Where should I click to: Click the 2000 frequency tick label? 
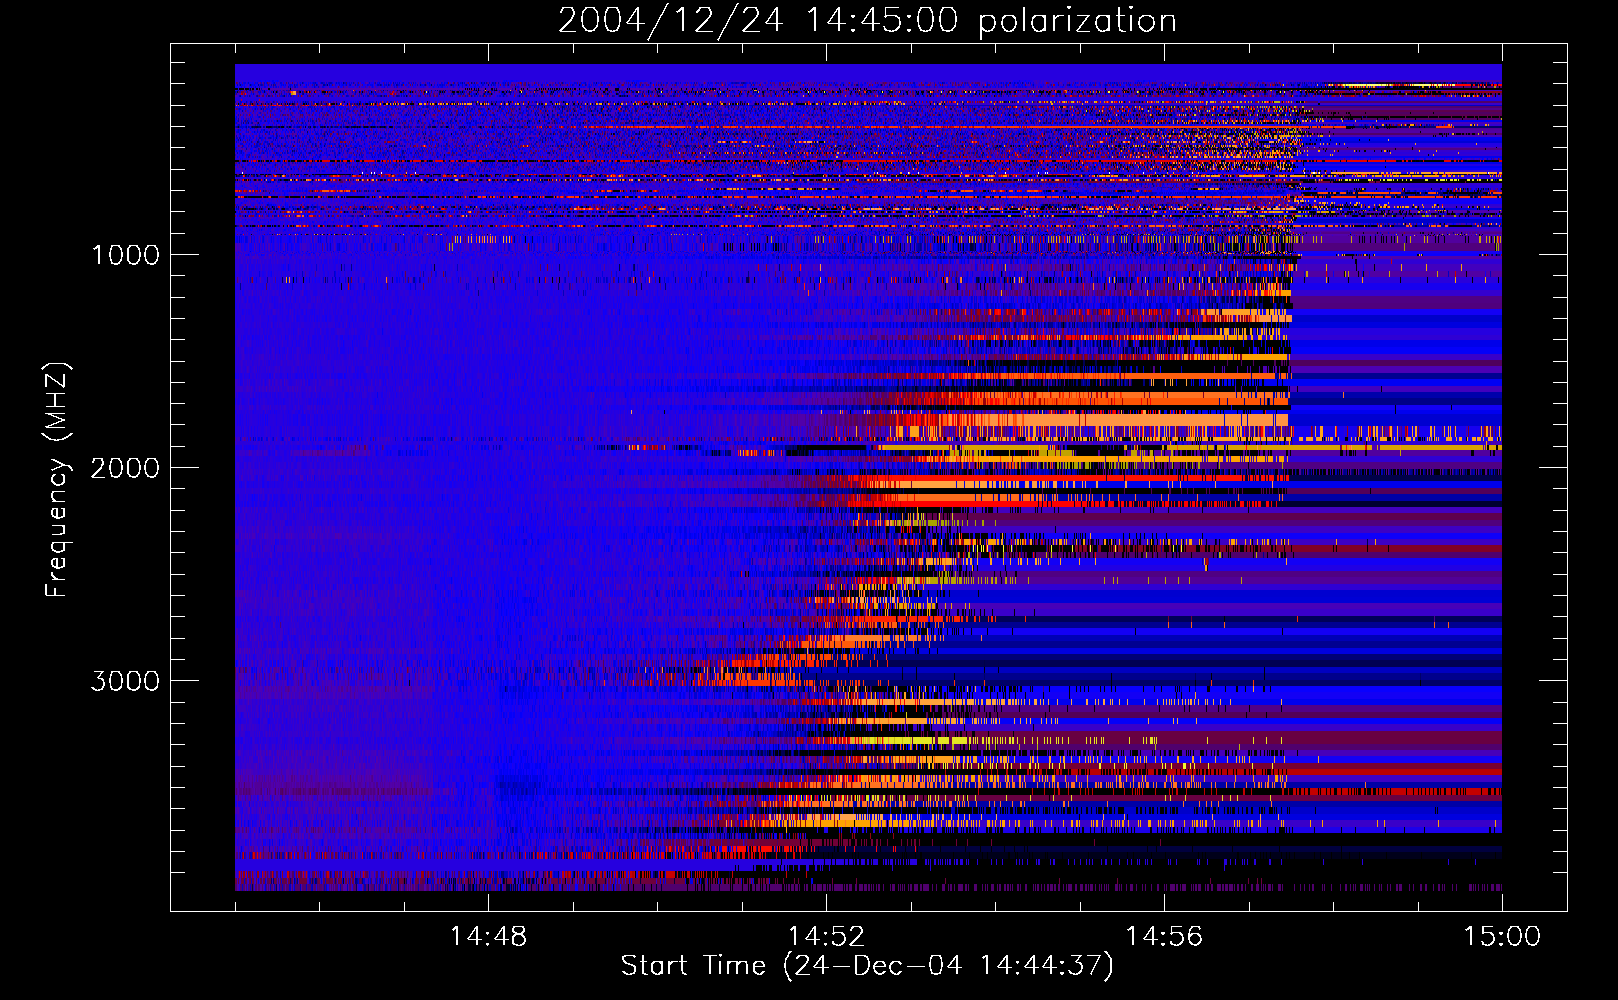click(x=125, y=468)
